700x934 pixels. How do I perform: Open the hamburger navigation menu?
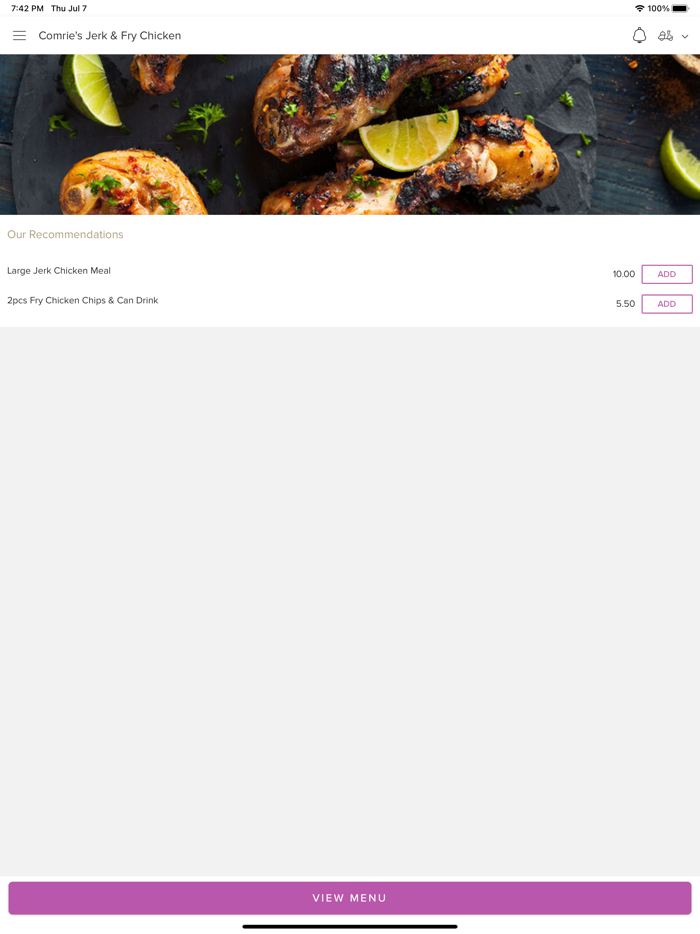[x=19, y=36]
